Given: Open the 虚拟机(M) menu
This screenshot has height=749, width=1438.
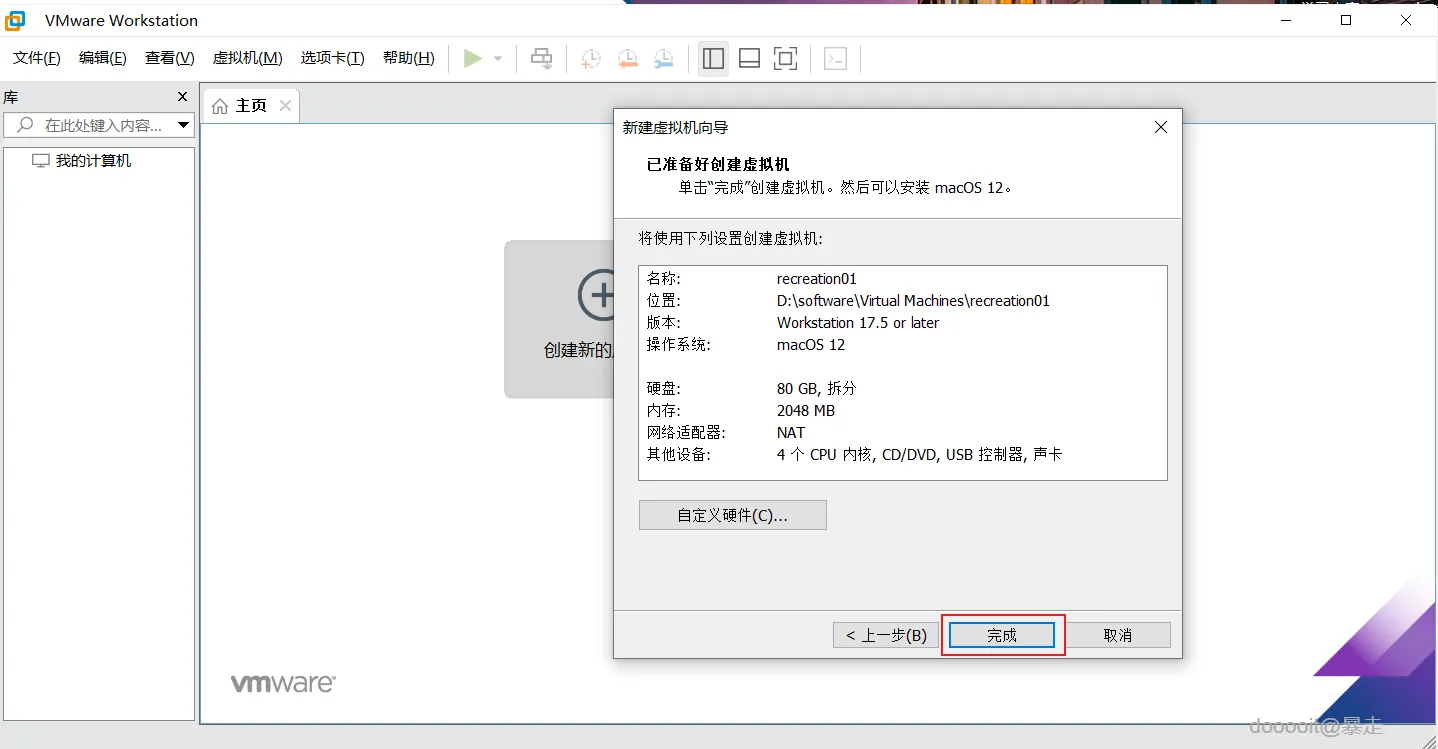Looking at the screenshot, I should pos(247,57).
